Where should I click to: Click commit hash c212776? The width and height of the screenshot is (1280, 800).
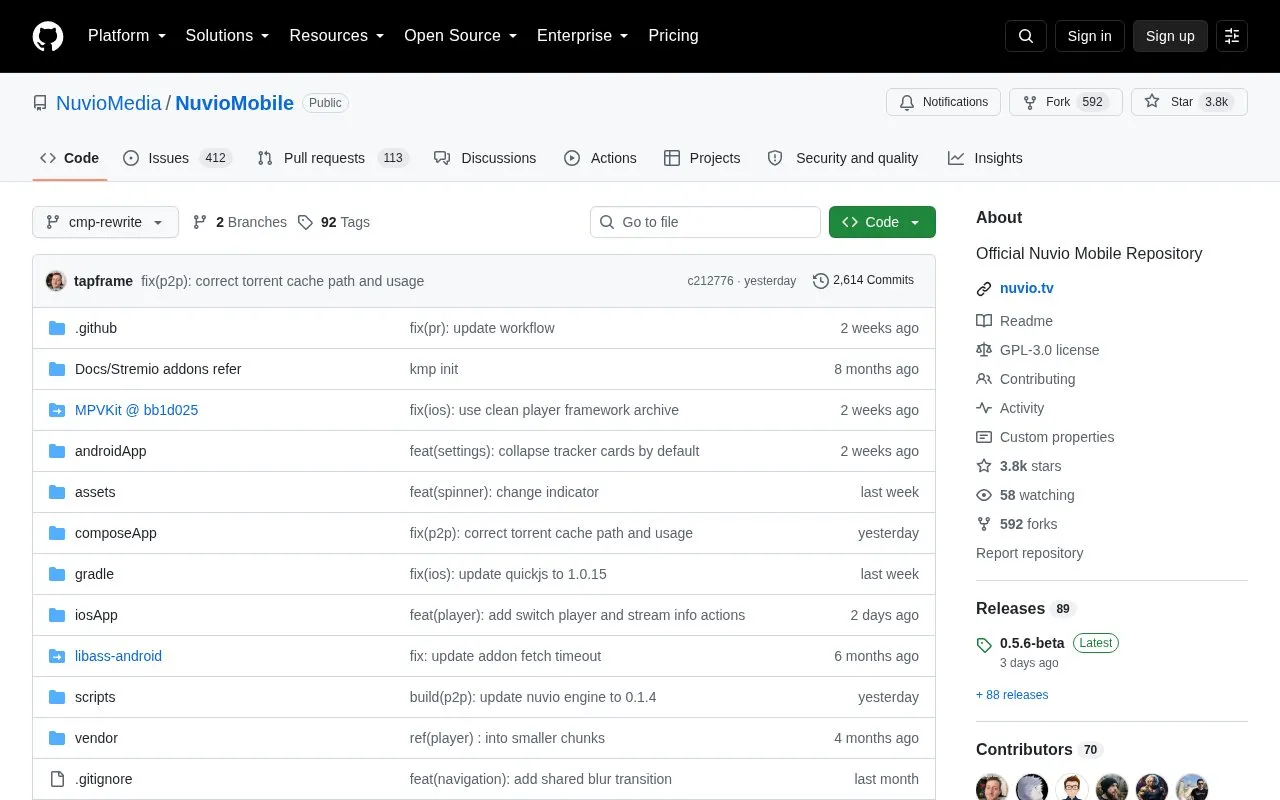pyautogui.click(x=710, y=281)
